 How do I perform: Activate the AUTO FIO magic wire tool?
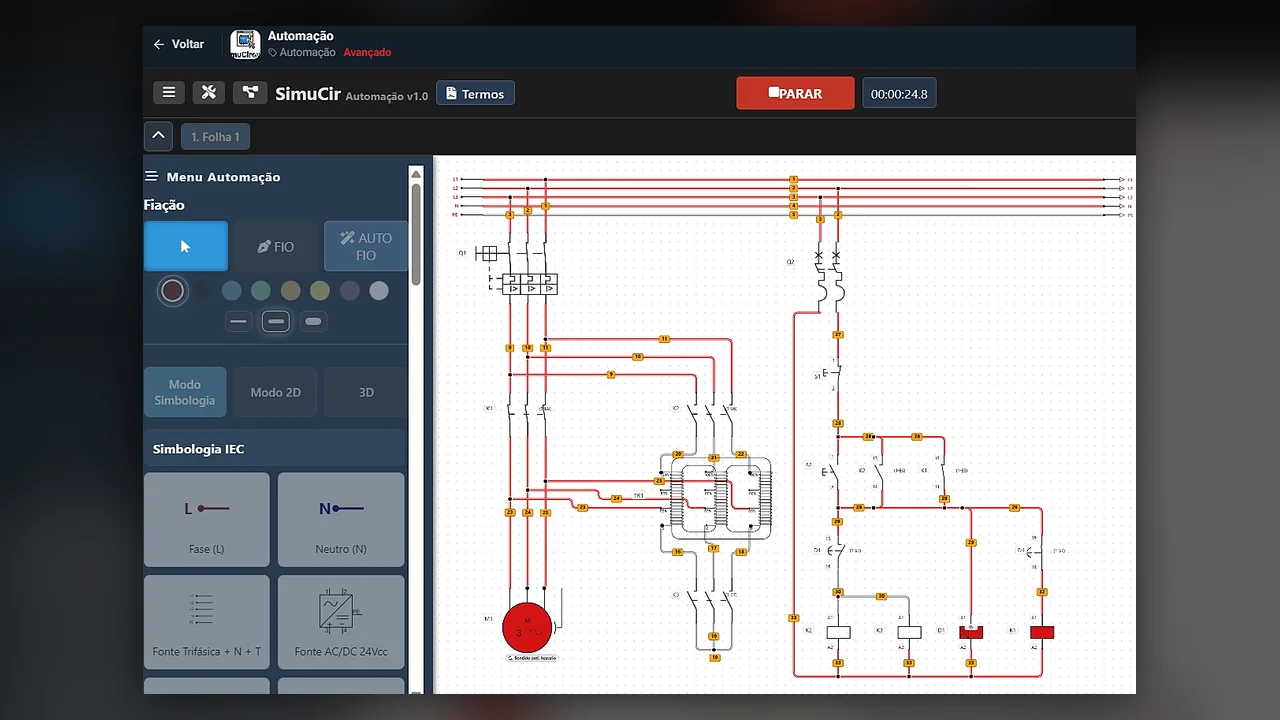click(365, 246)
